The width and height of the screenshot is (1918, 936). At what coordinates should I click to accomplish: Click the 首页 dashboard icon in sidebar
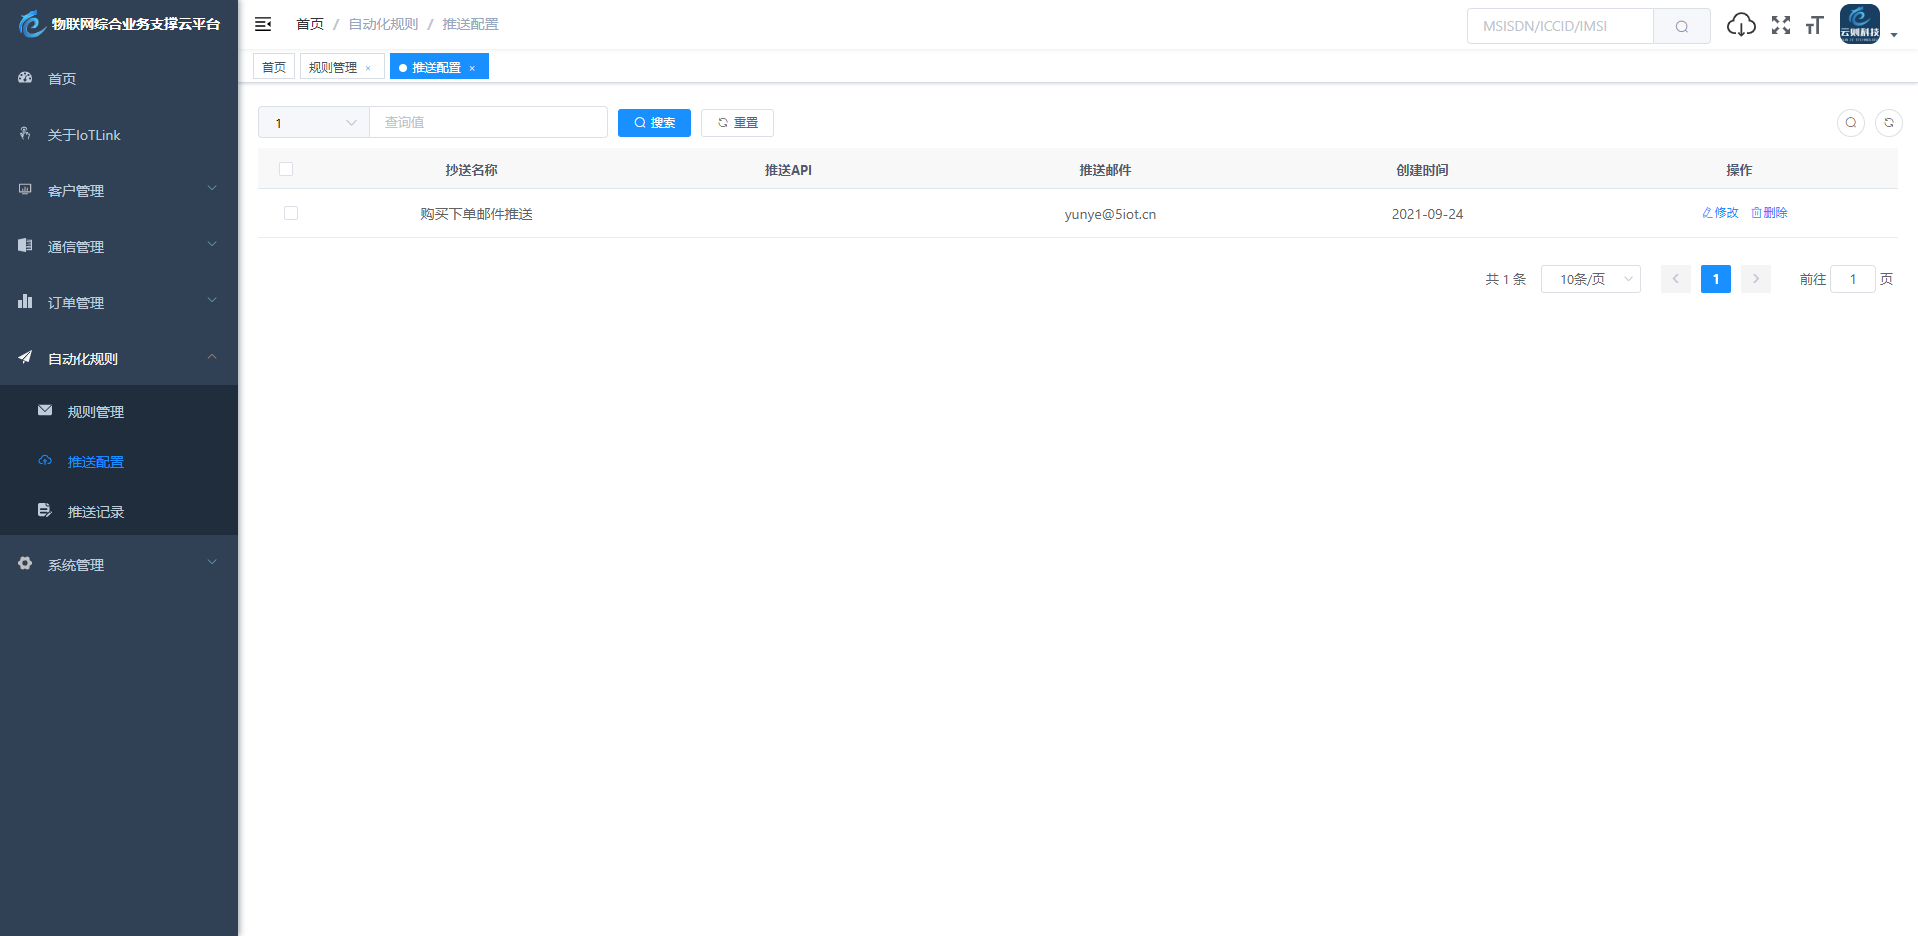tap(25, 77)
